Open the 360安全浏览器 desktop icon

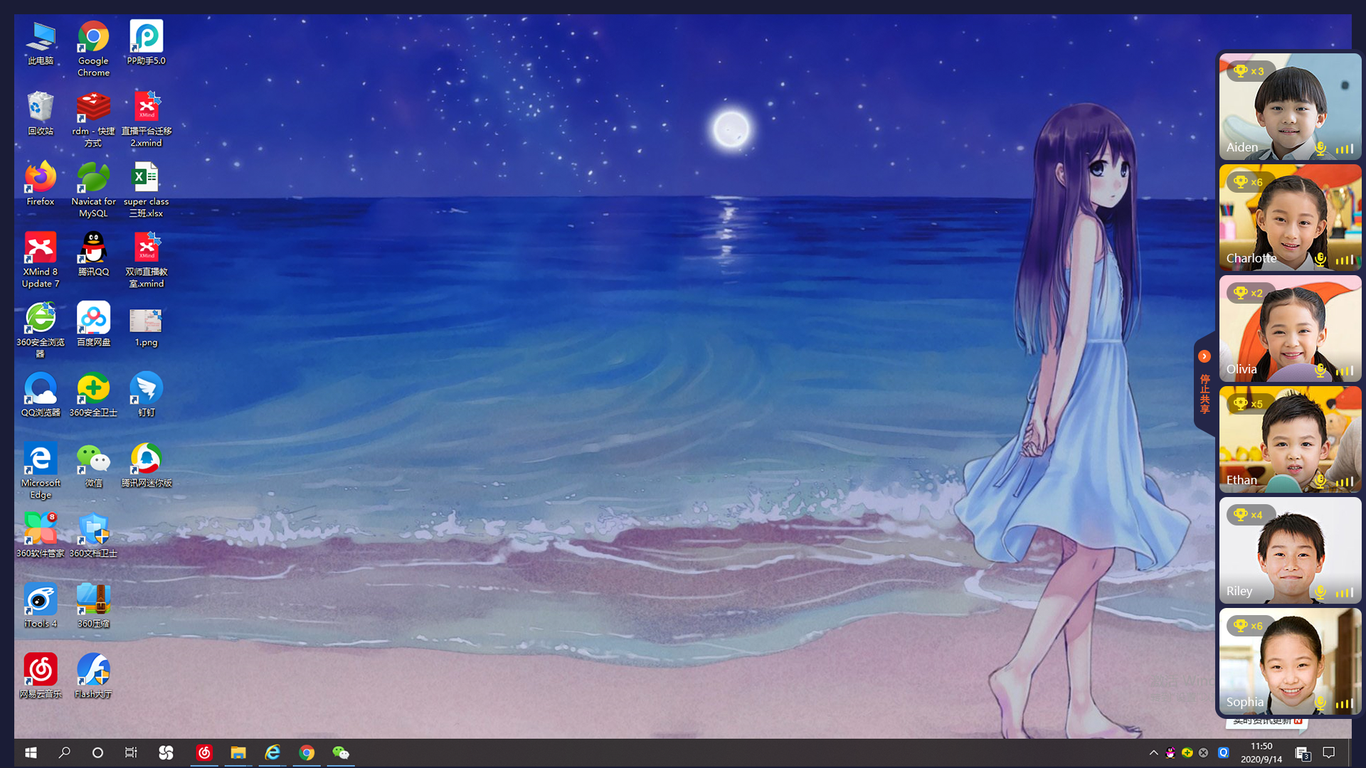tap(41, 330)
